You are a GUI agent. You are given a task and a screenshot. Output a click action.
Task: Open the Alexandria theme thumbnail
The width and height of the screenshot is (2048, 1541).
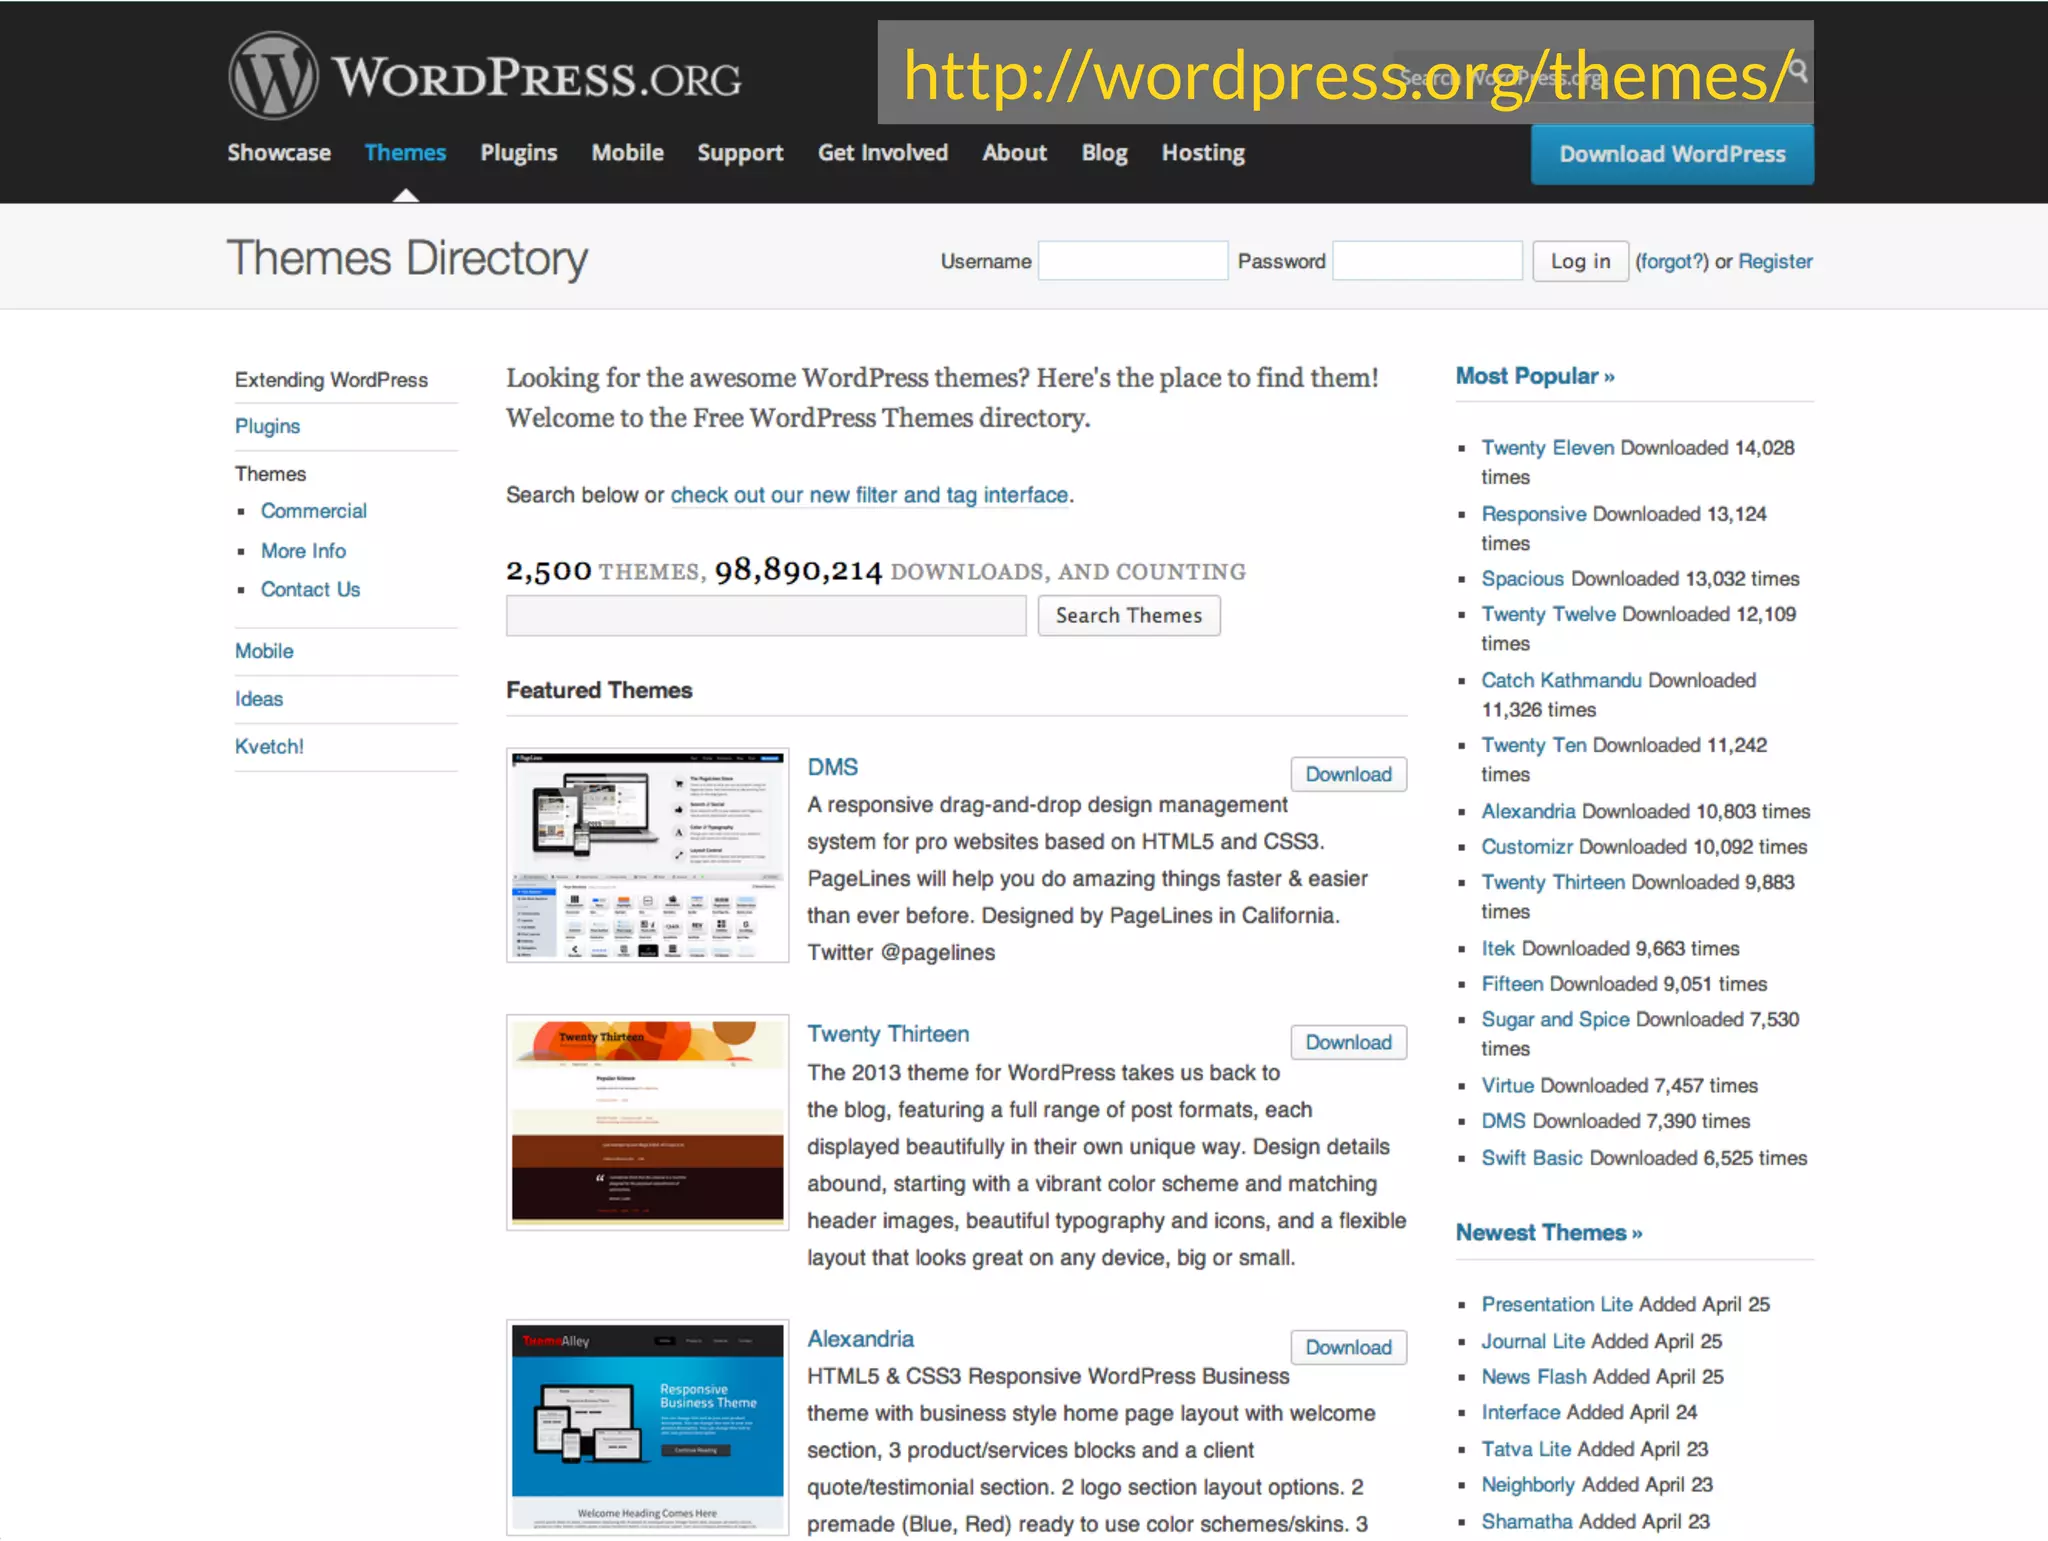647,1427
